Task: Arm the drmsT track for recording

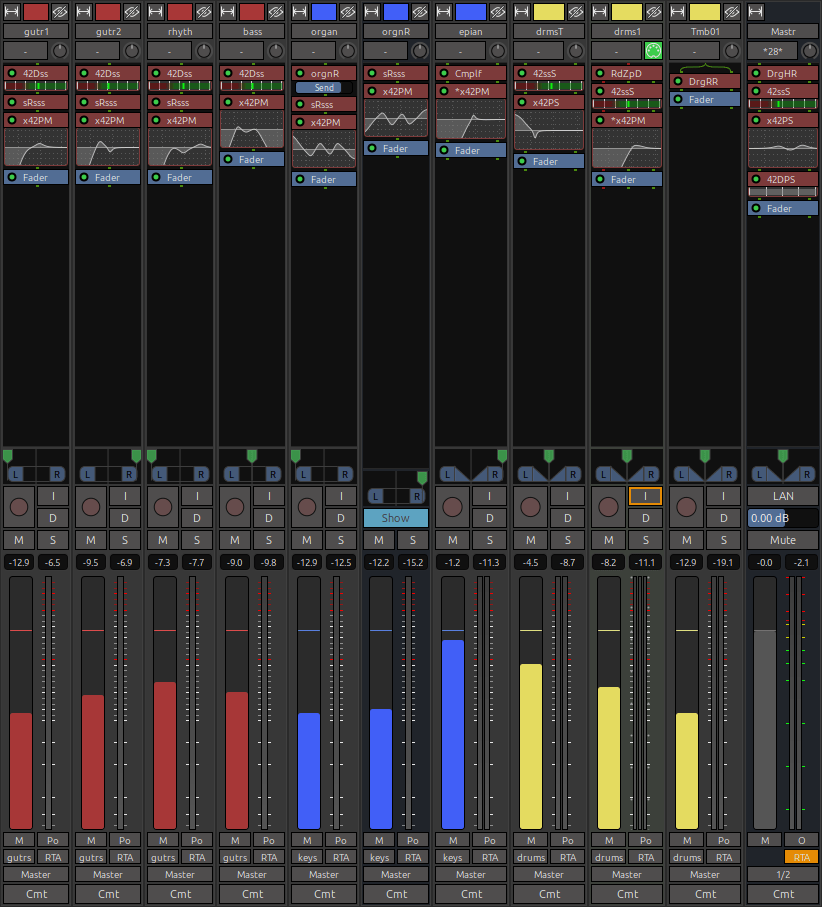Action: 529,506
